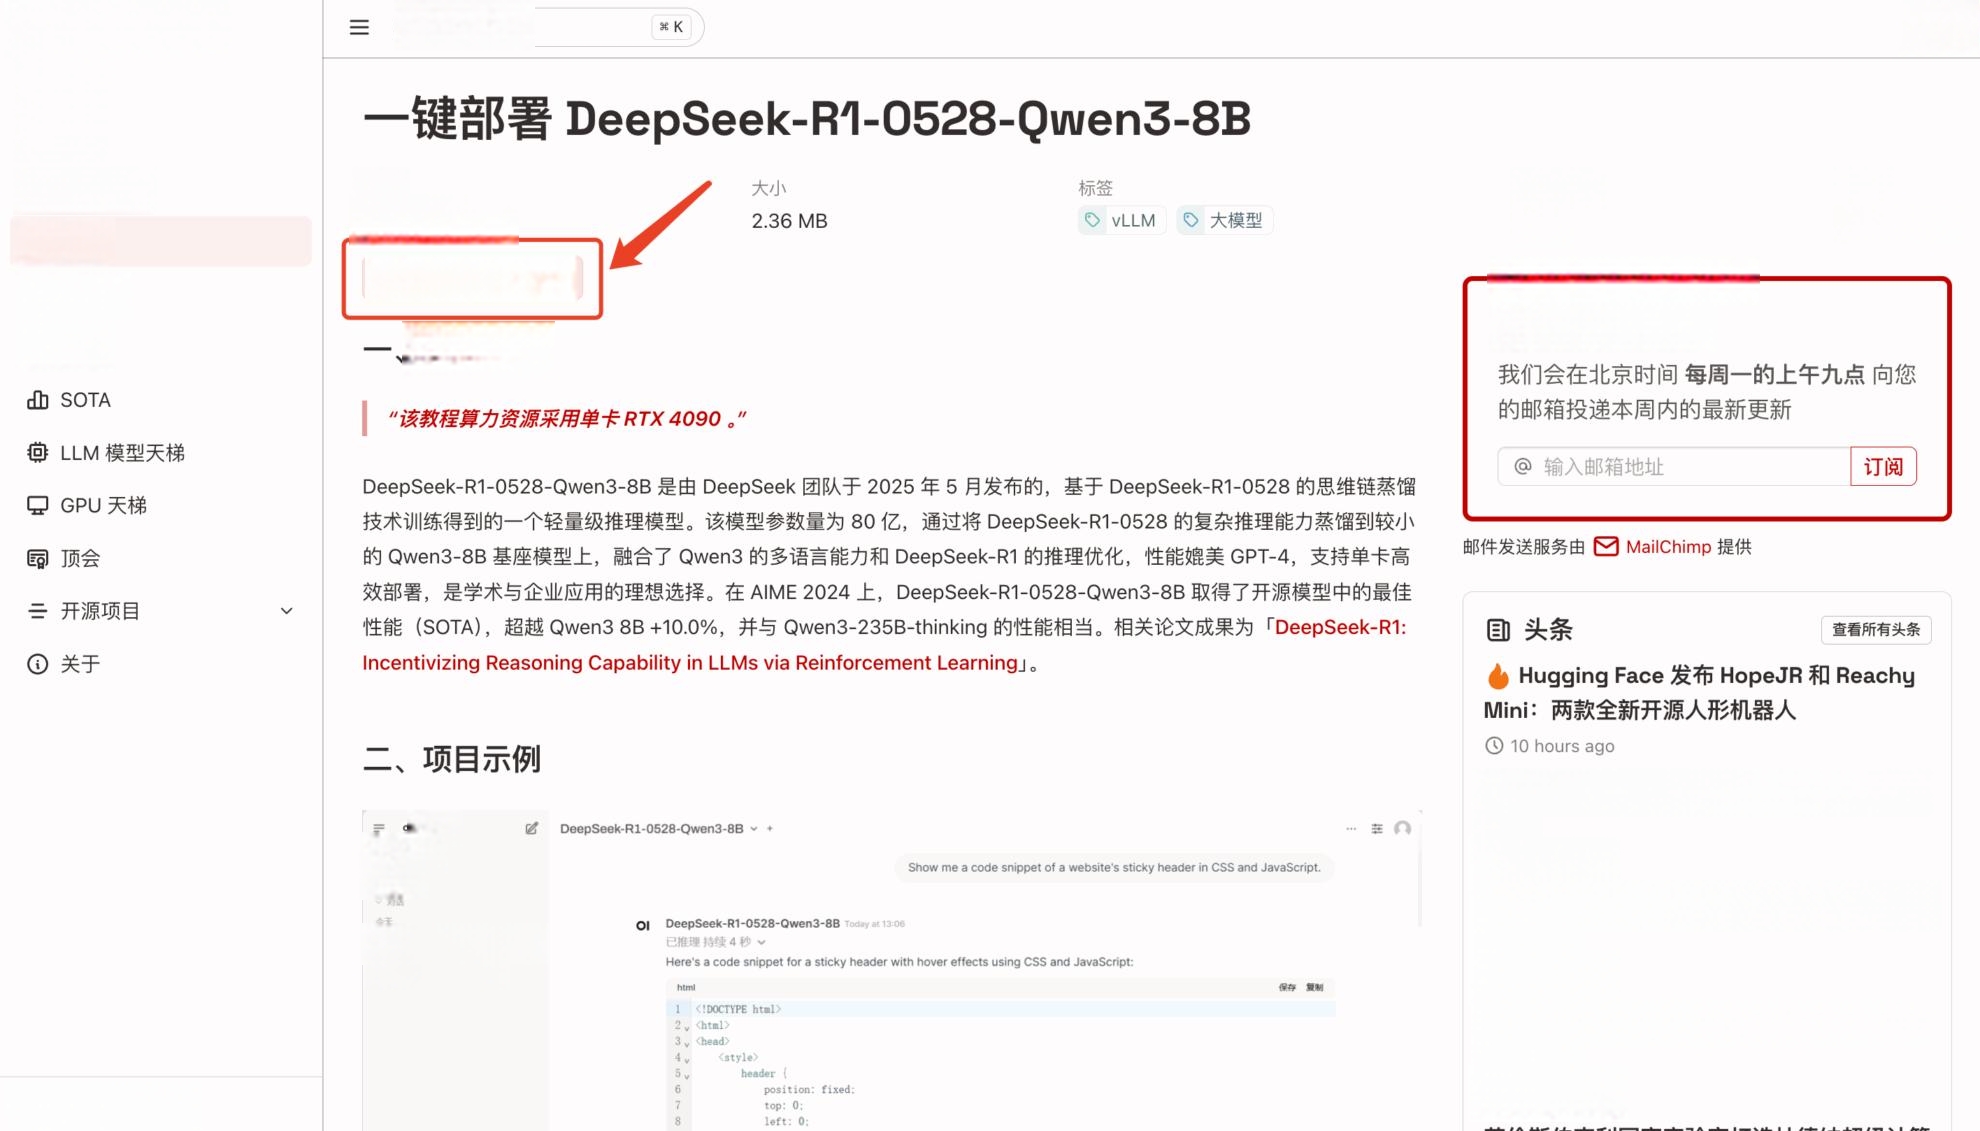The height and width of the screenshot is (1131, 1980).
Task: Open the project example screenshot
Action: (x=892, y=970)
